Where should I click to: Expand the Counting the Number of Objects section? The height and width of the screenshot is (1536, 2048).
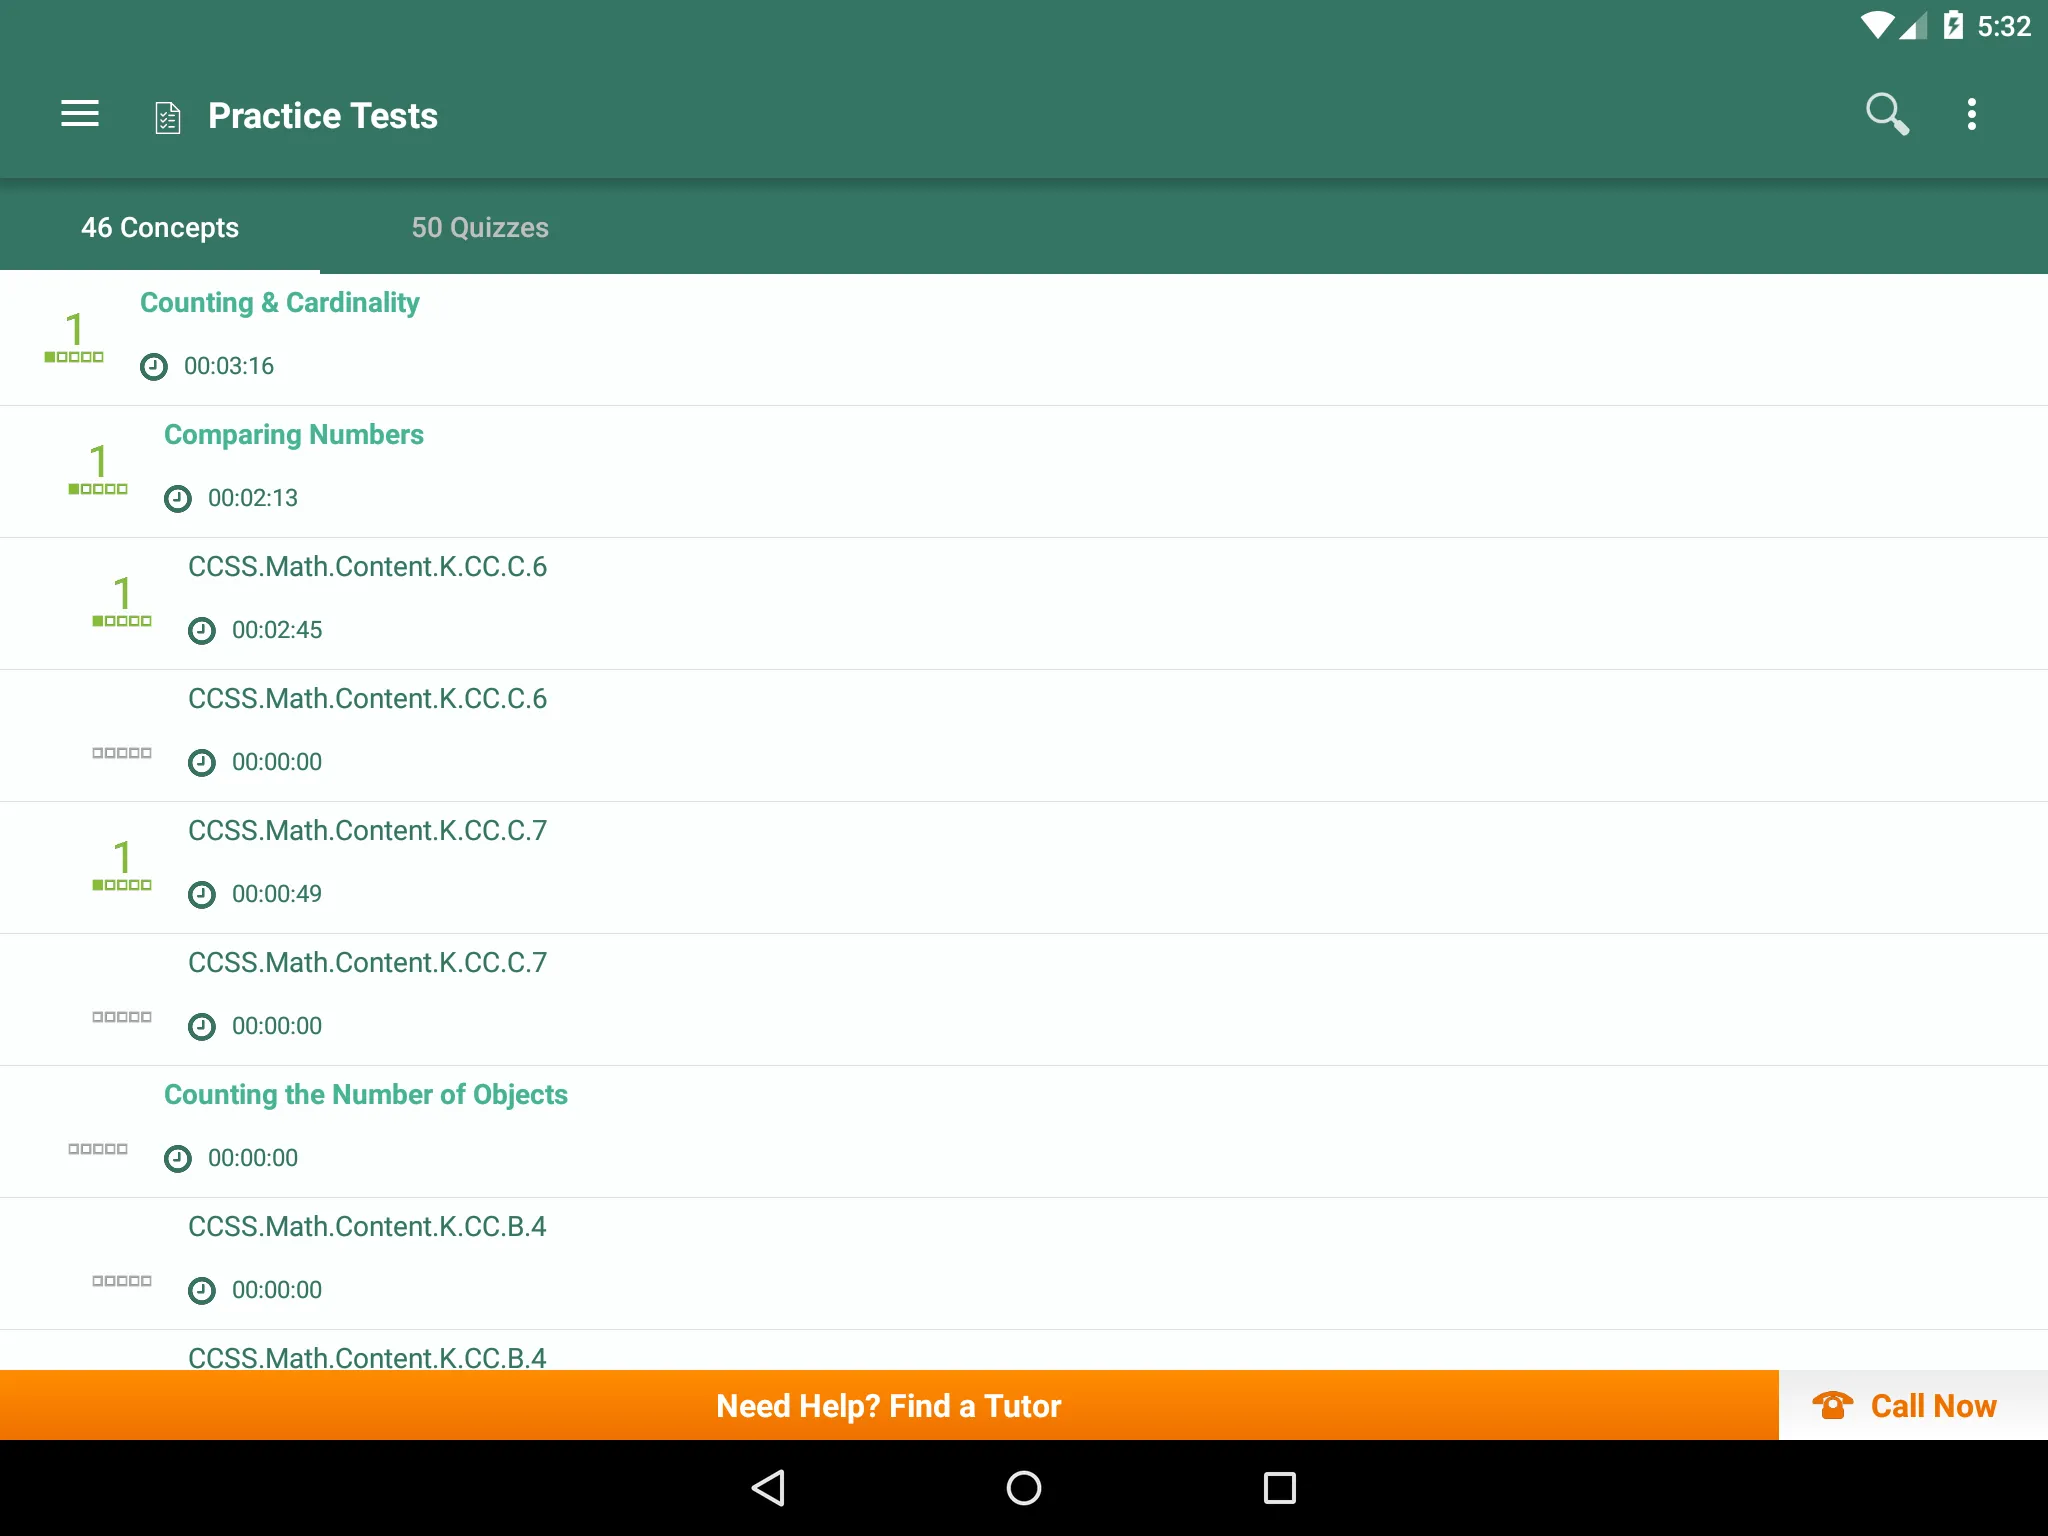pos(364,1094)
